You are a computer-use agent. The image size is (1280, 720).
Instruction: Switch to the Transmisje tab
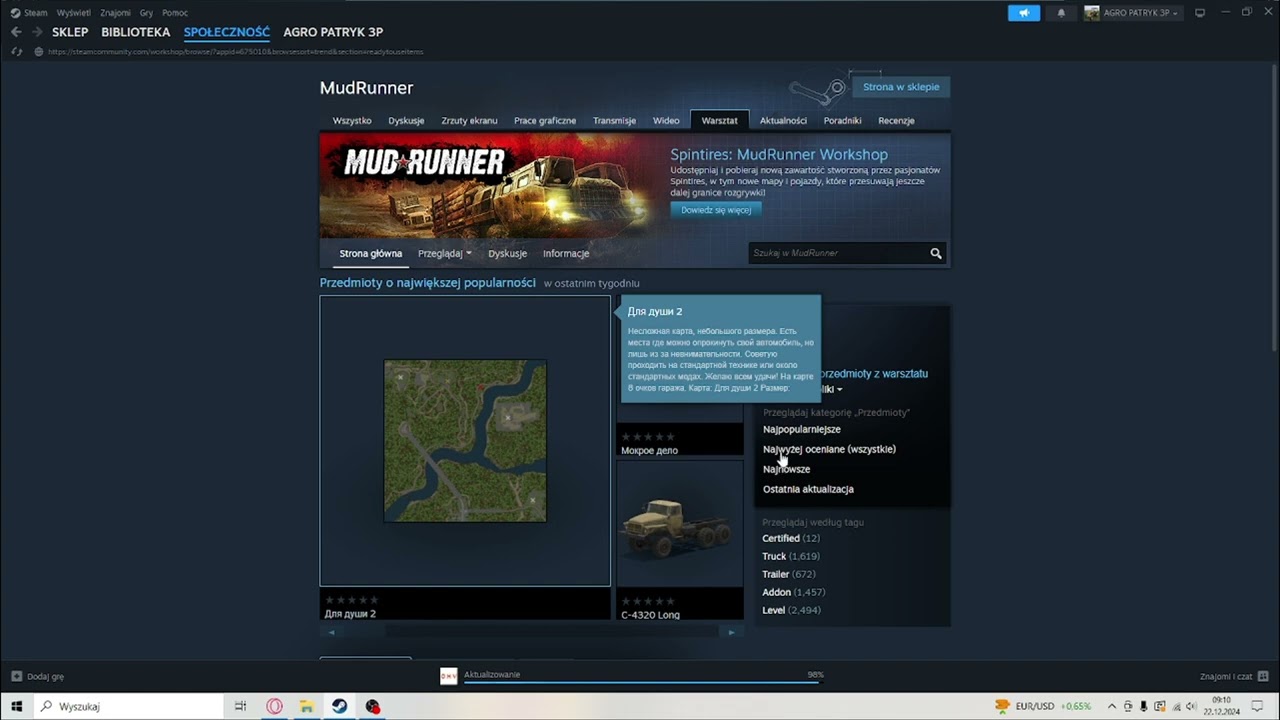614,120
